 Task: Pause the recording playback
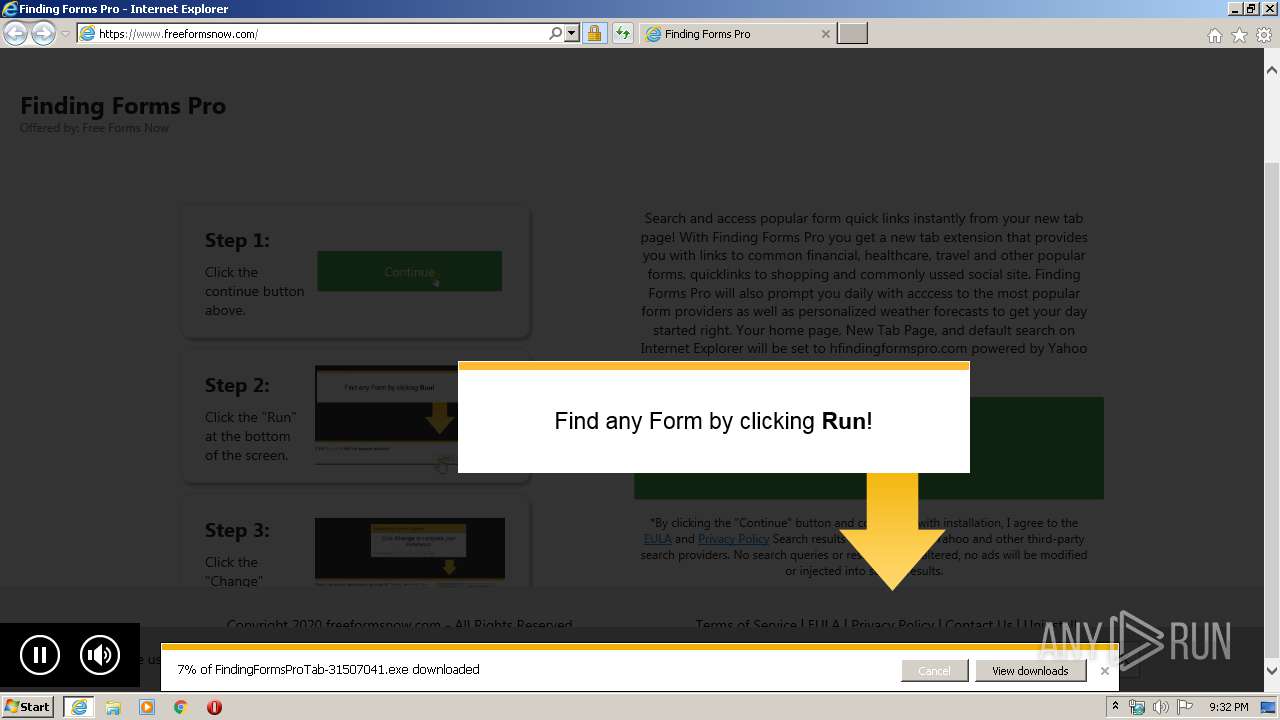coord(40,656)
